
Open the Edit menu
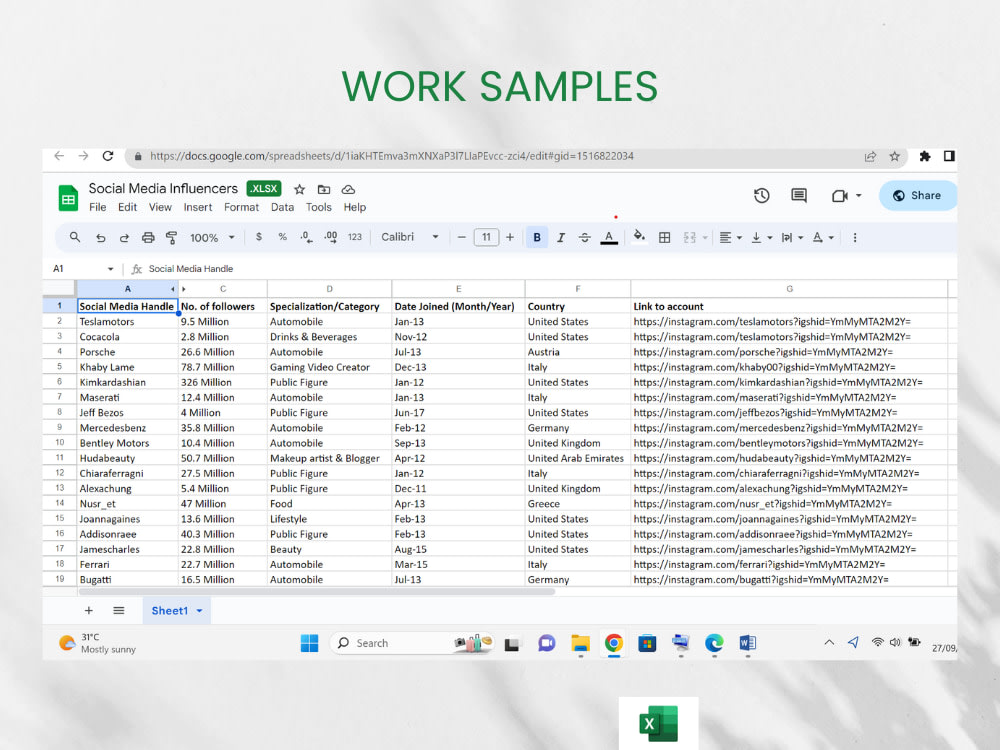click(x=128, y=207)
